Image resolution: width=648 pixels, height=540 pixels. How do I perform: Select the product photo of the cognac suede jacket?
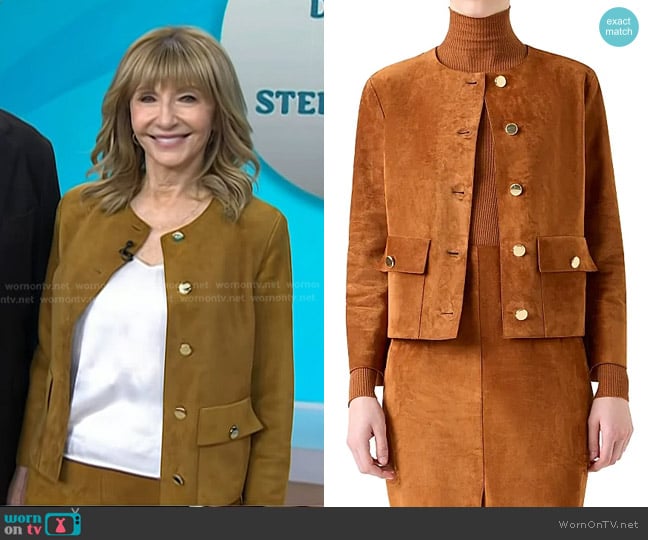pos(486,253)
